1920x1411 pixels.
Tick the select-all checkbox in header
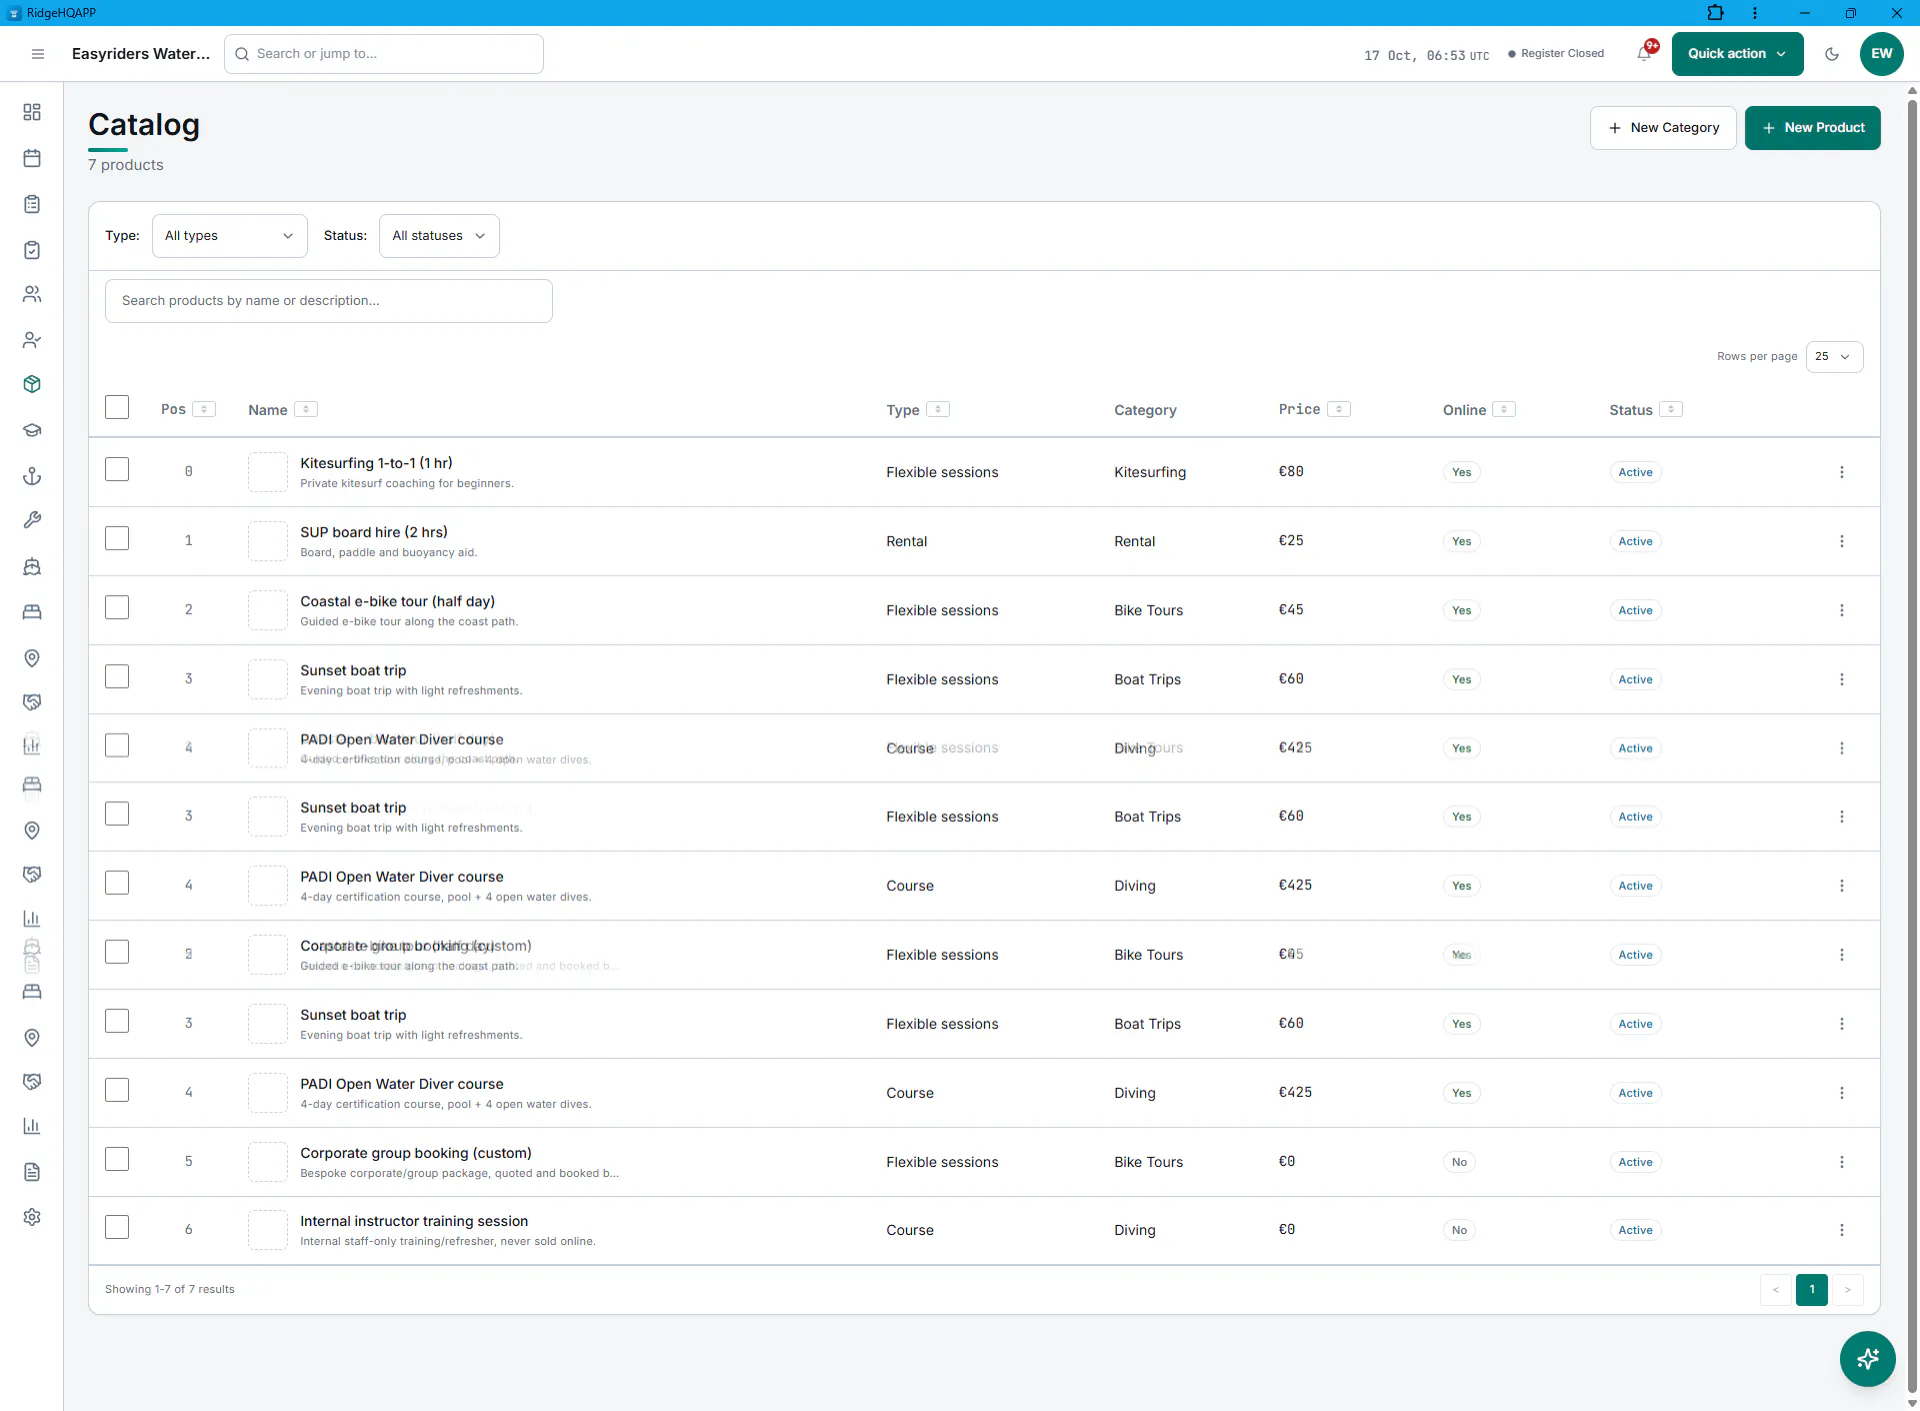click(117, 407)
